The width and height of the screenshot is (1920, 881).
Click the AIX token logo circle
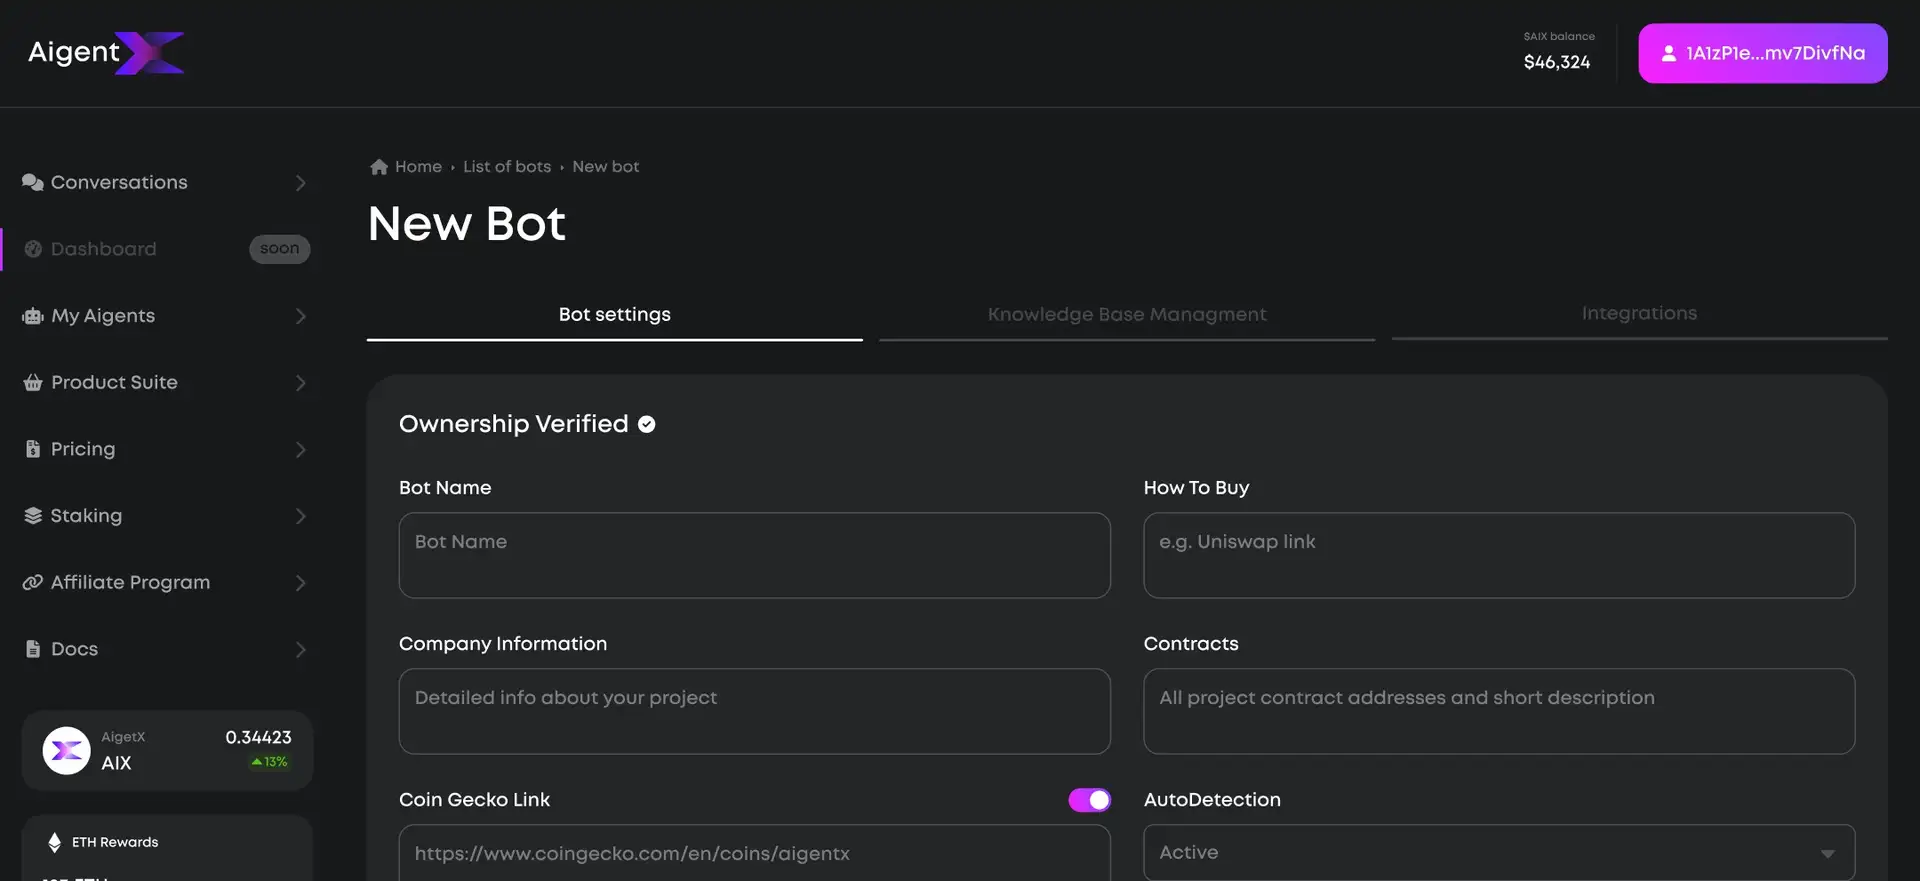67,750
